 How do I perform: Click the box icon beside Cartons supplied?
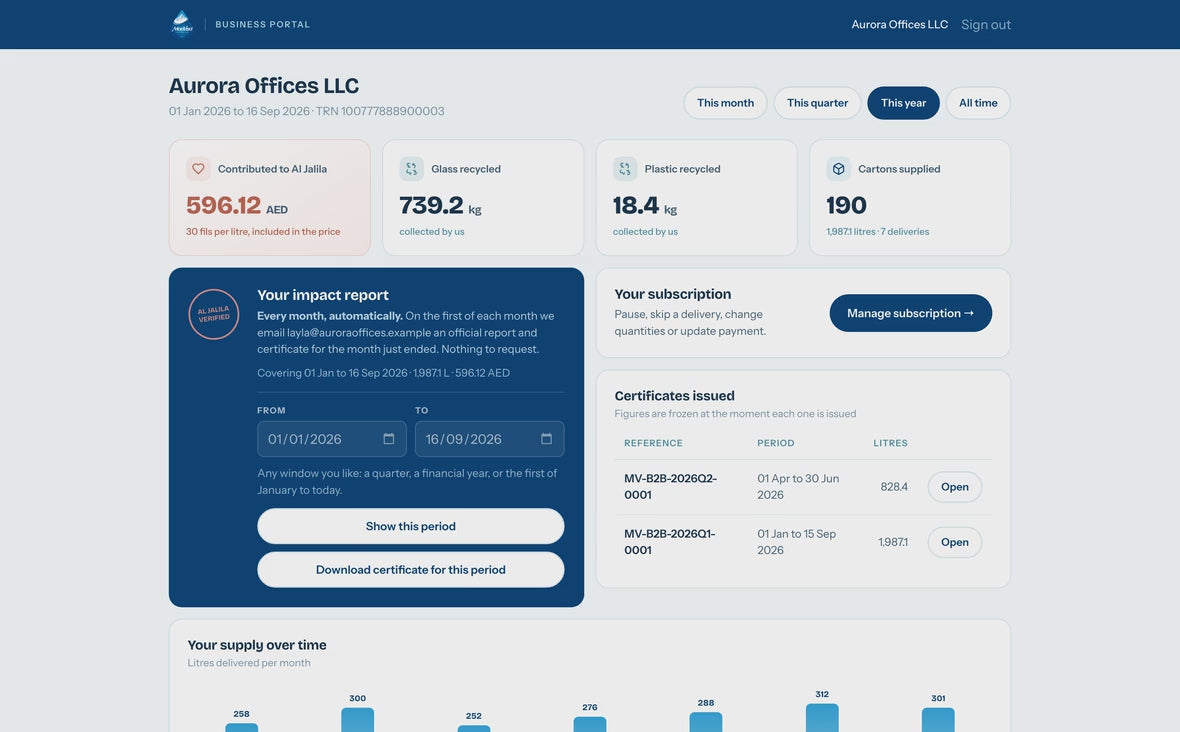(838, 169)
